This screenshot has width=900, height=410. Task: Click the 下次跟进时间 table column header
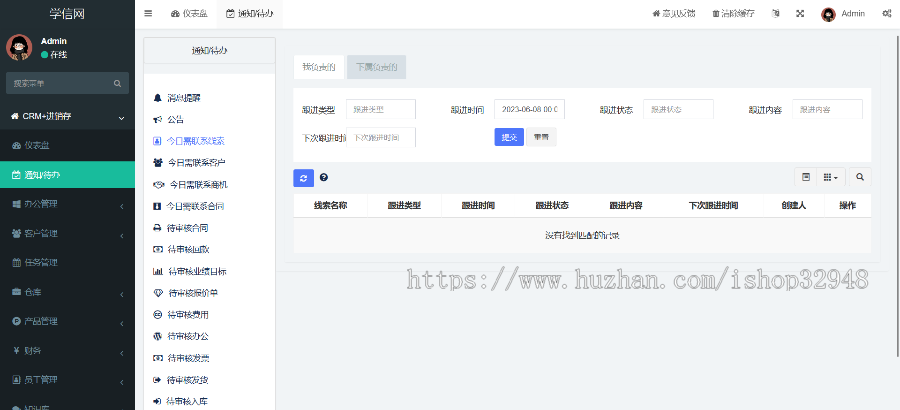tap(713, 206)
